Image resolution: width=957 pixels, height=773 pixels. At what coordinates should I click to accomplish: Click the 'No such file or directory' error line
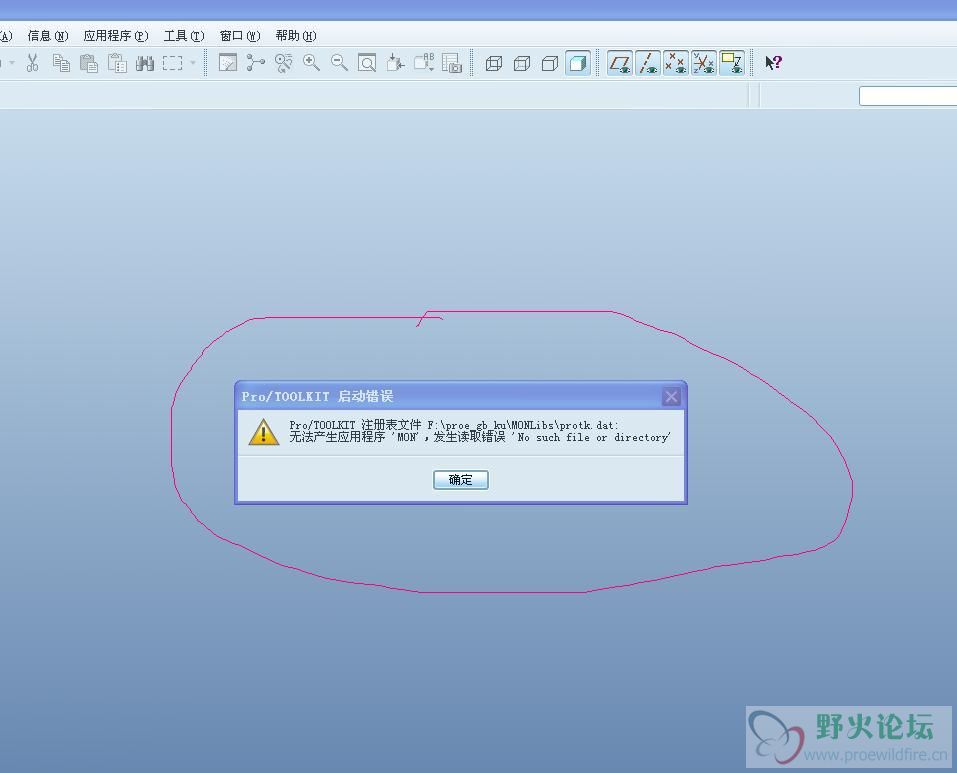point(480,437)
